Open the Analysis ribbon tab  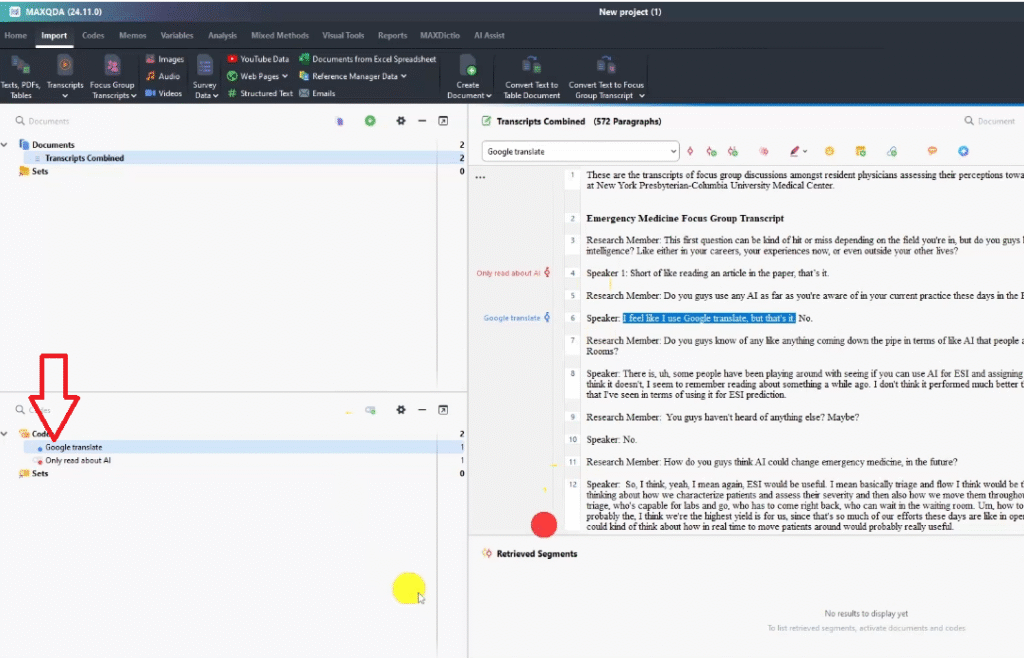click(222, 35)
